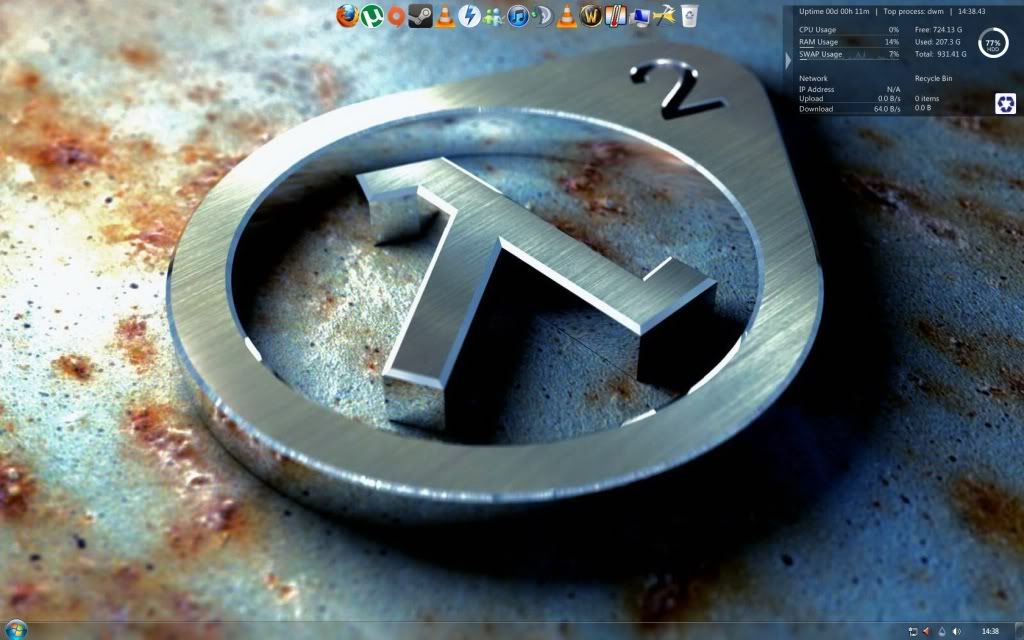This screenshot has height=640, width=1024.
Task: Click the "Network" heading in widget
Action: click(x=813, y=78)
